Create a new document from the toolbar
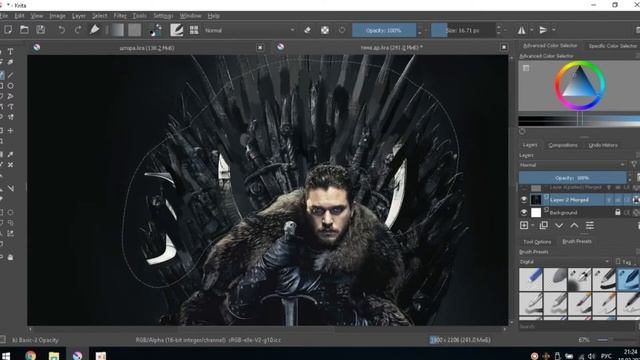 (8, 30)
